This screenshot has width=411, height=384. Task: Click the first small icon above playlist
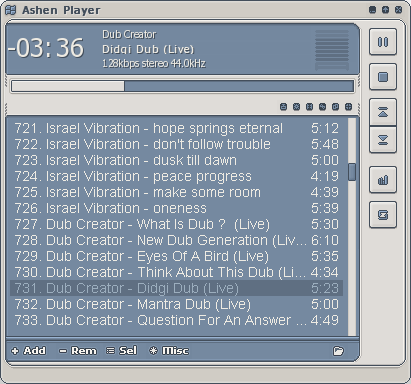pos(283,107)
